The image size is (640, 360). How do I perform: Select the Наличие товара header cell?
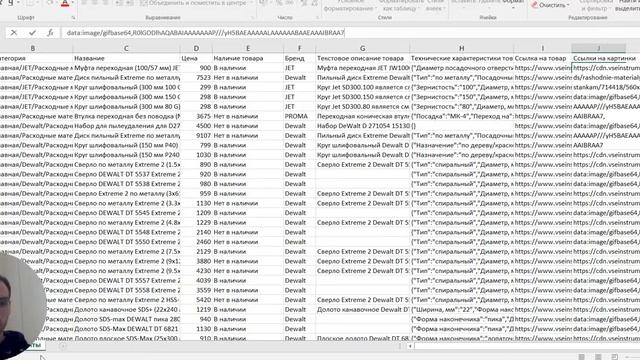248,58
